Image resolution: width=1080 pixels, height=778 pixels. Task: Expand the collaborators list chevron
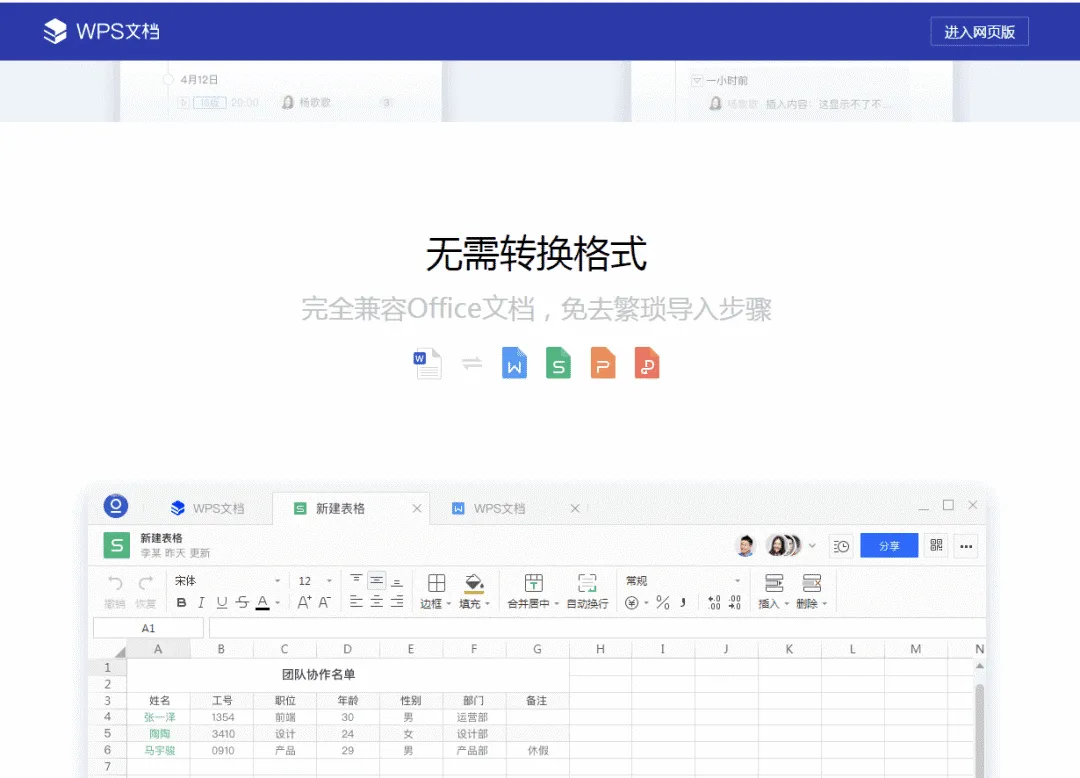coord(812,546)
